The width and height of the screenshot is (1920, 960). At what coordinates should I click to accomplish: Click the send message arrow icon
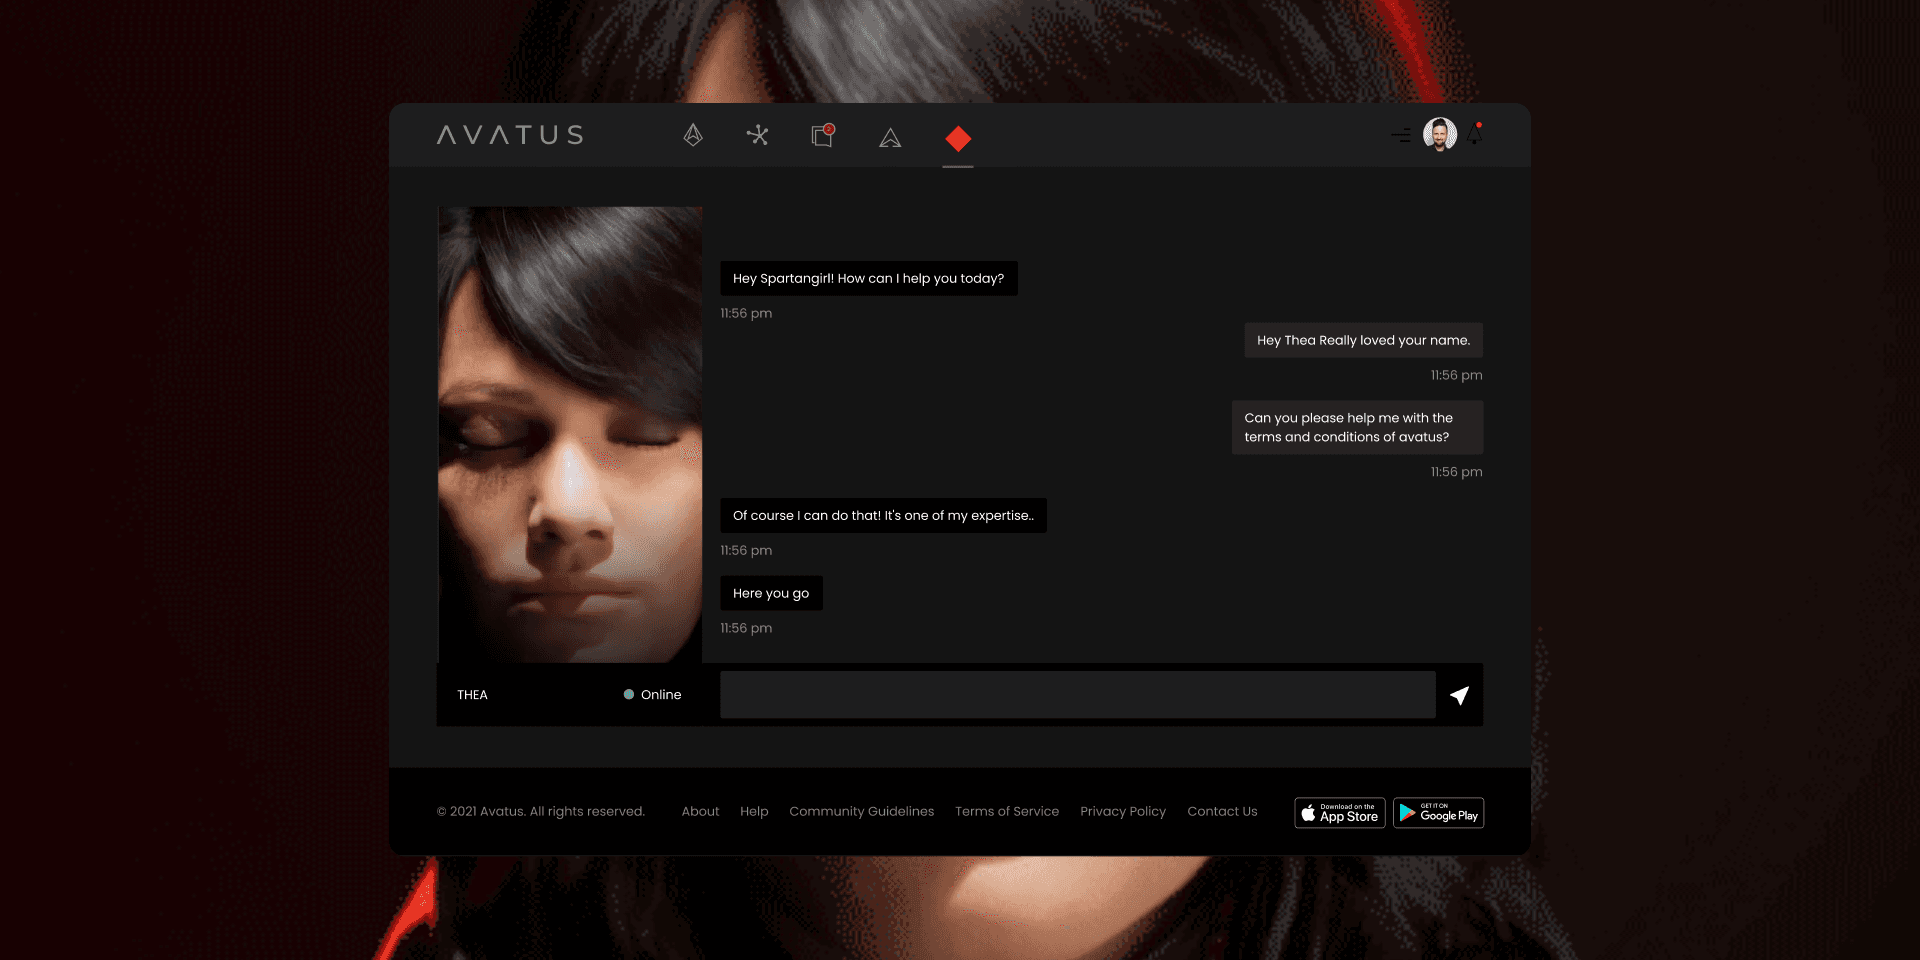(1459, 695)
